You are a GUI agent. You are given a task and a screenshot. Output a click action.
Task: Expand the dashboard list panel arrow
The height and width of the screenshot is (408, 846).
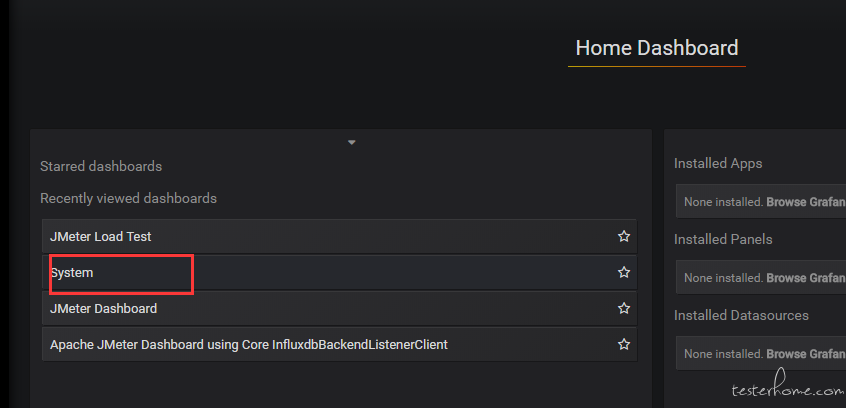tap(352, 143)
